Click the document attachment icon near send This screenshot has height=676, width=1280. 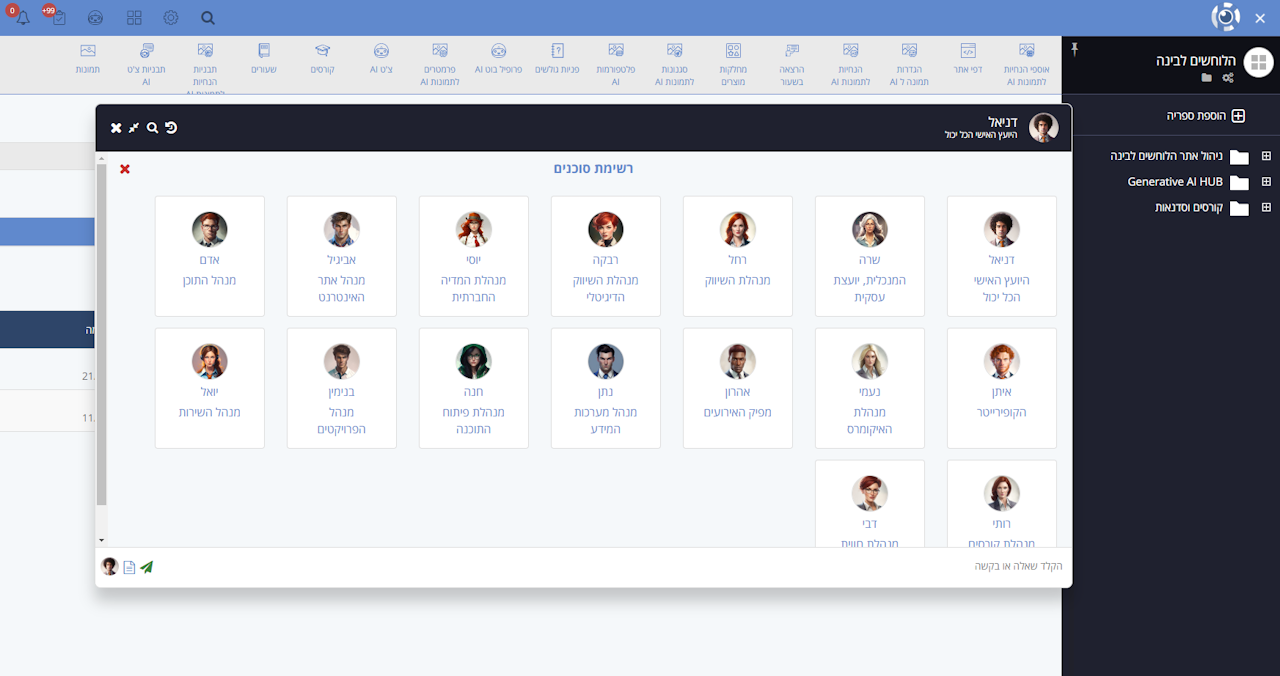tap(129, 567)
